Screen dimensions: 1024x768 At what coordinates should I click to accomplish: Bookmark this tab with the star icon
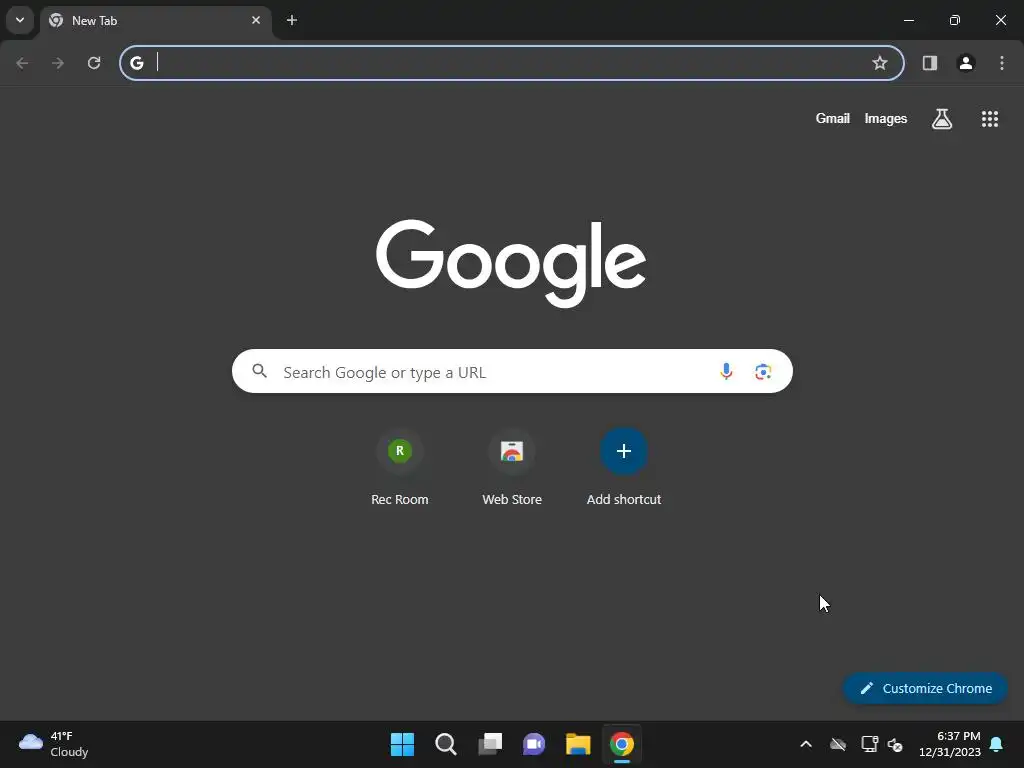tap(880, 63)
